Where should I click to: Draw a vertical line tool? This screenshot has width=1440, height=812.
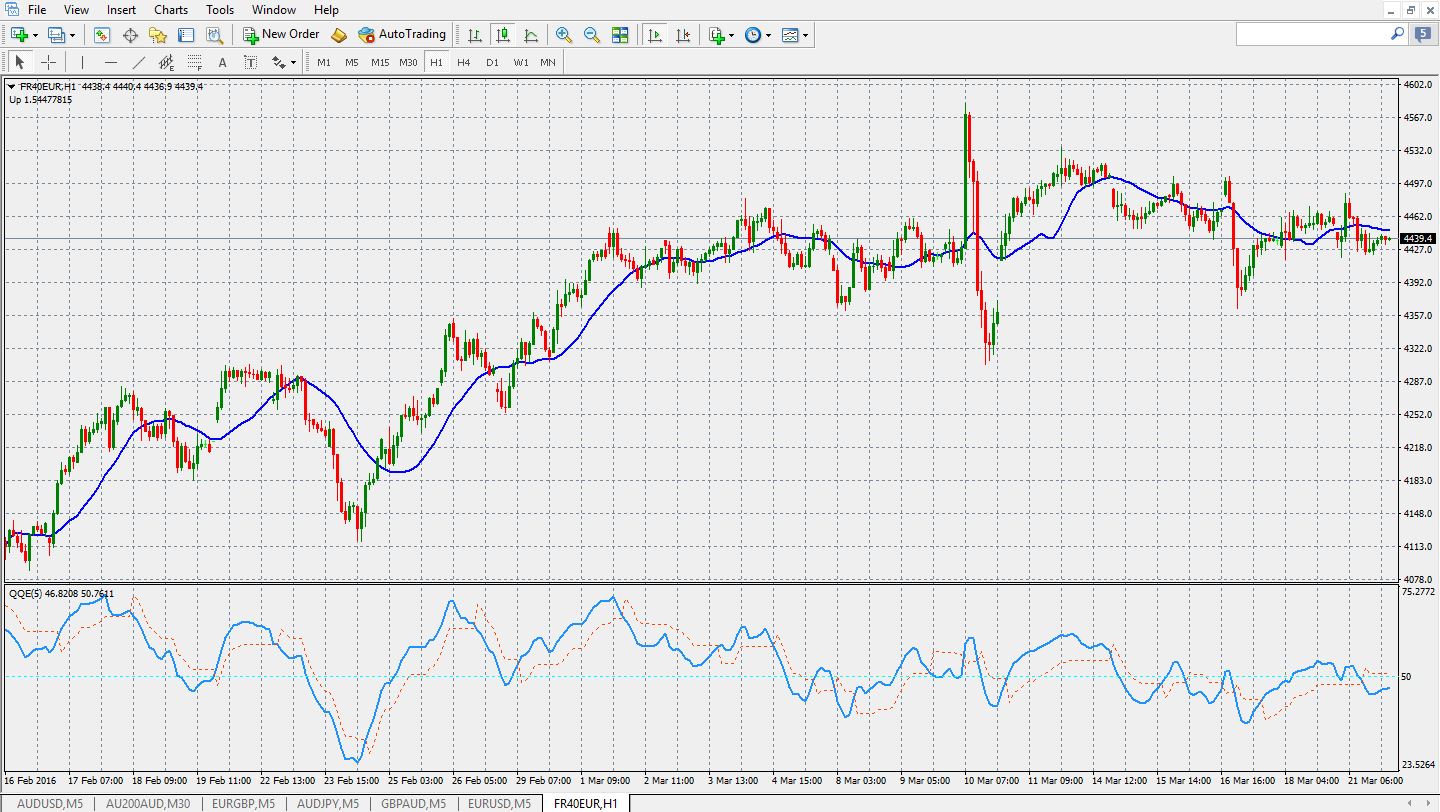click(82, 62)
